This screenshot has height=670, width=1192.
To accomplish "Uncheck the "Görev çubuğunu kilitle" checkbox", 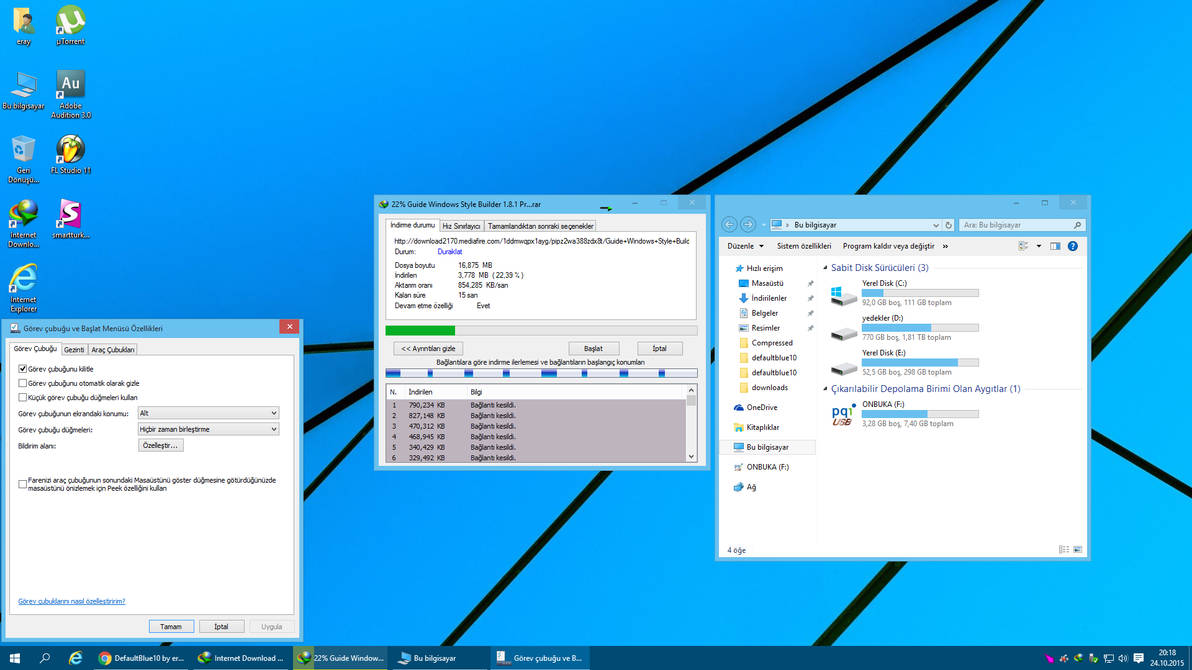I will [23, 369].
